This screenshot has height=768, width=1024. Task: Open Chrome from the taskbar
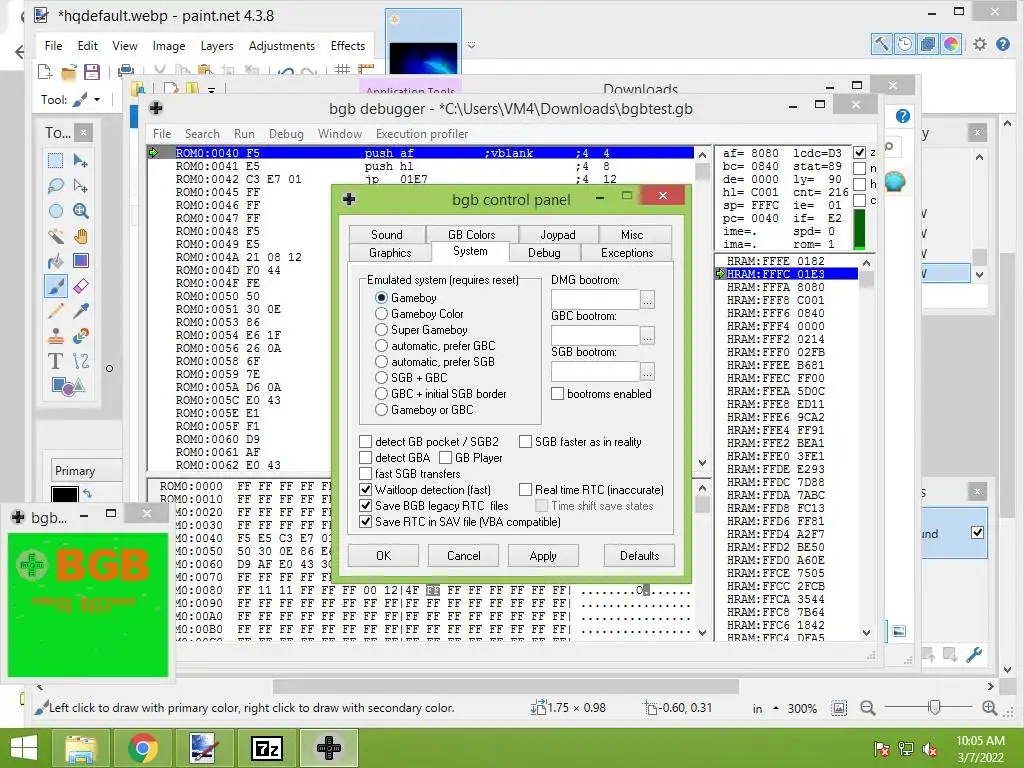(142, 748)
